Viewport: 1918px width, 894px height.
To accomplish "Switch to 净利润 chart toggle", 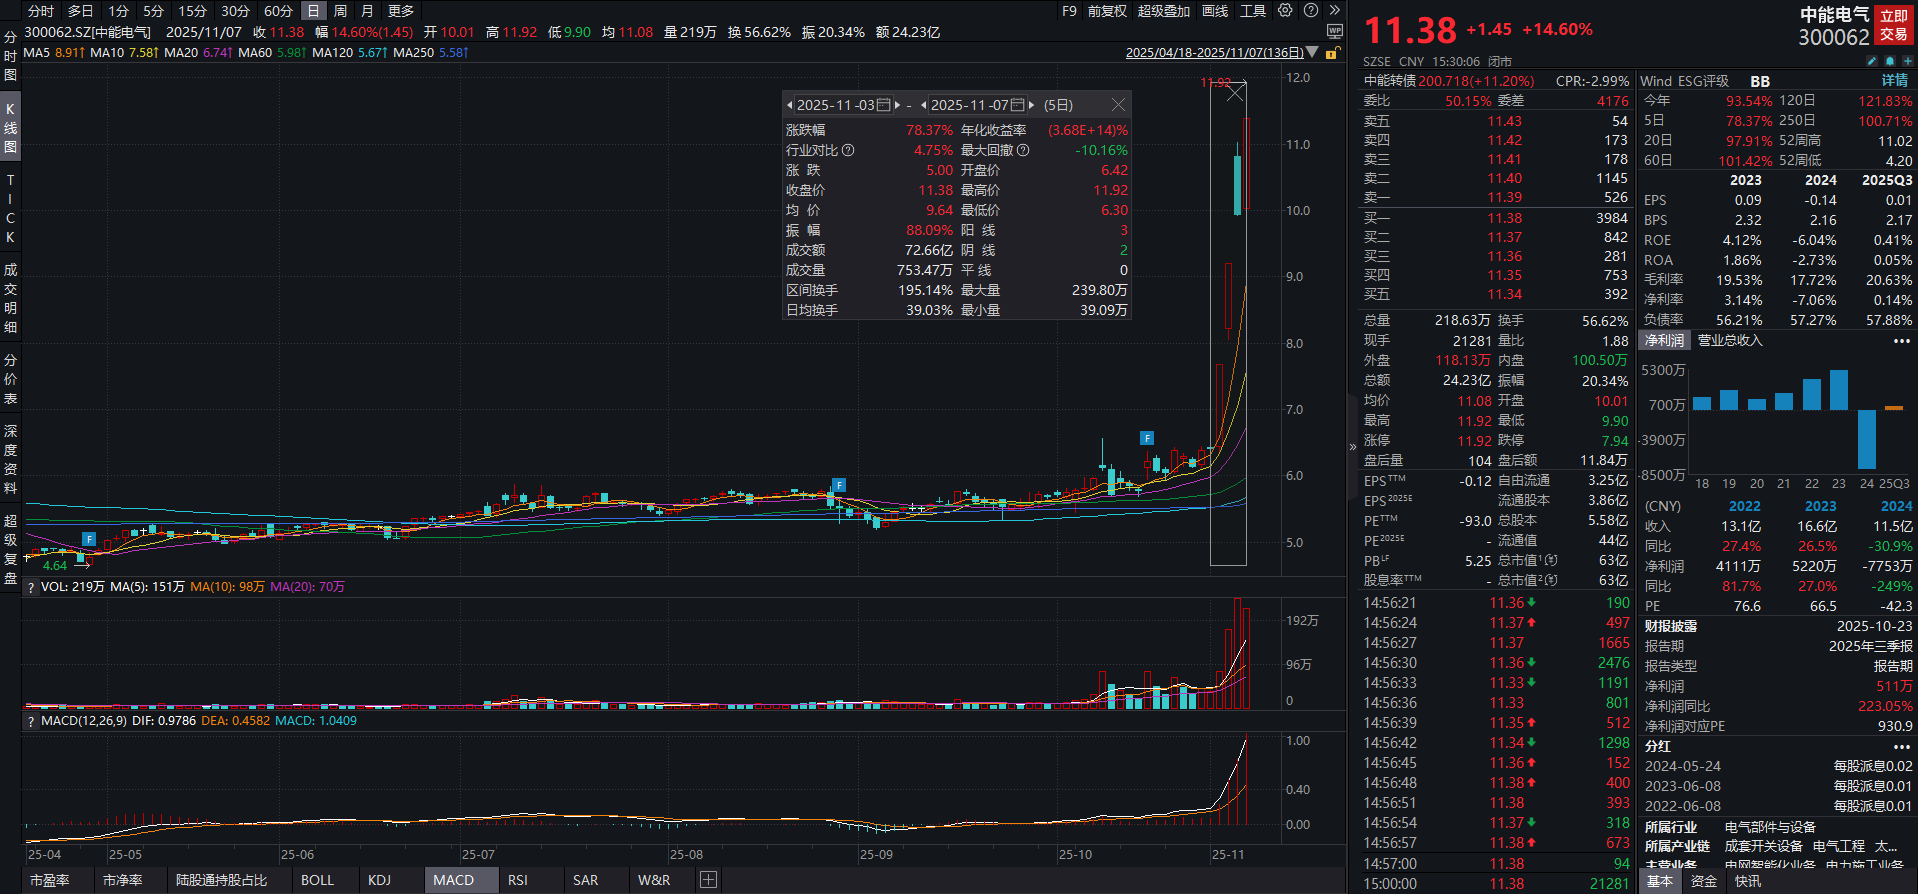I will (x=1664, y=341).
